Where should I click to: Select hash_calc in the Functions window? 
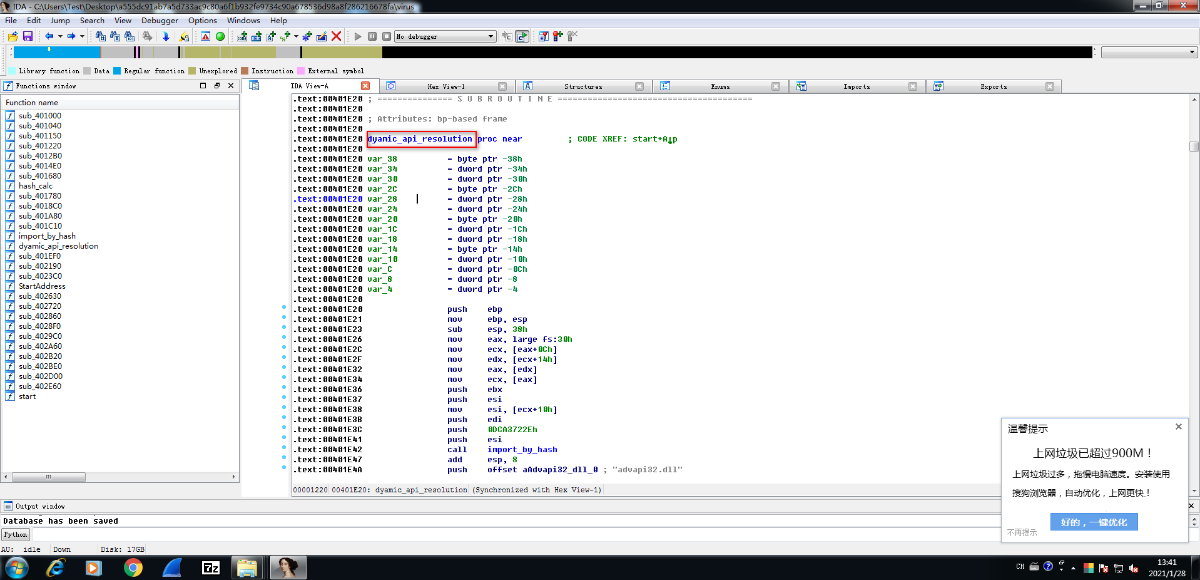[36, 186]
